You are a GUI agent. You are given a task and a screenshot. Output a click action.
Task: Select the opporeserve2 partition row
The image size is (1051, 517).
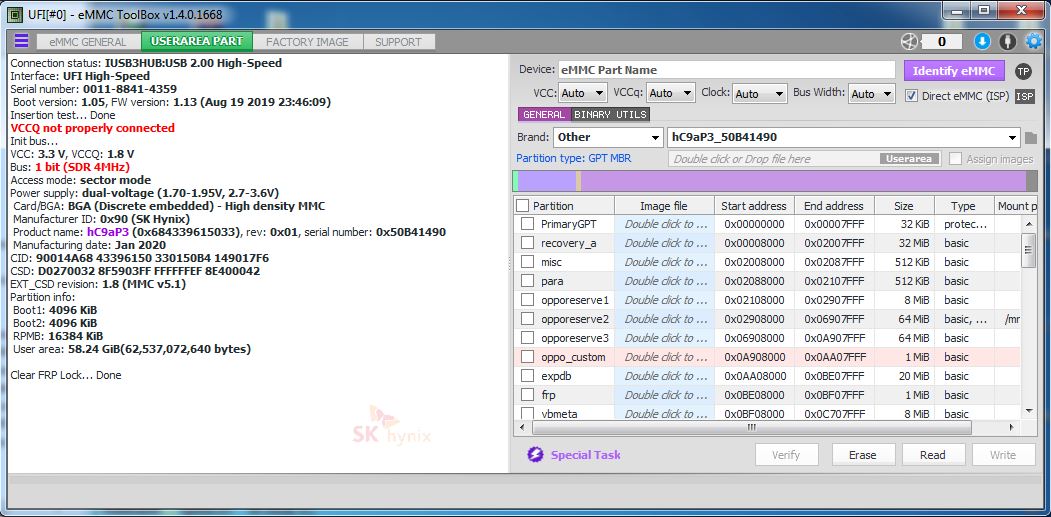(x=767, y=319)
